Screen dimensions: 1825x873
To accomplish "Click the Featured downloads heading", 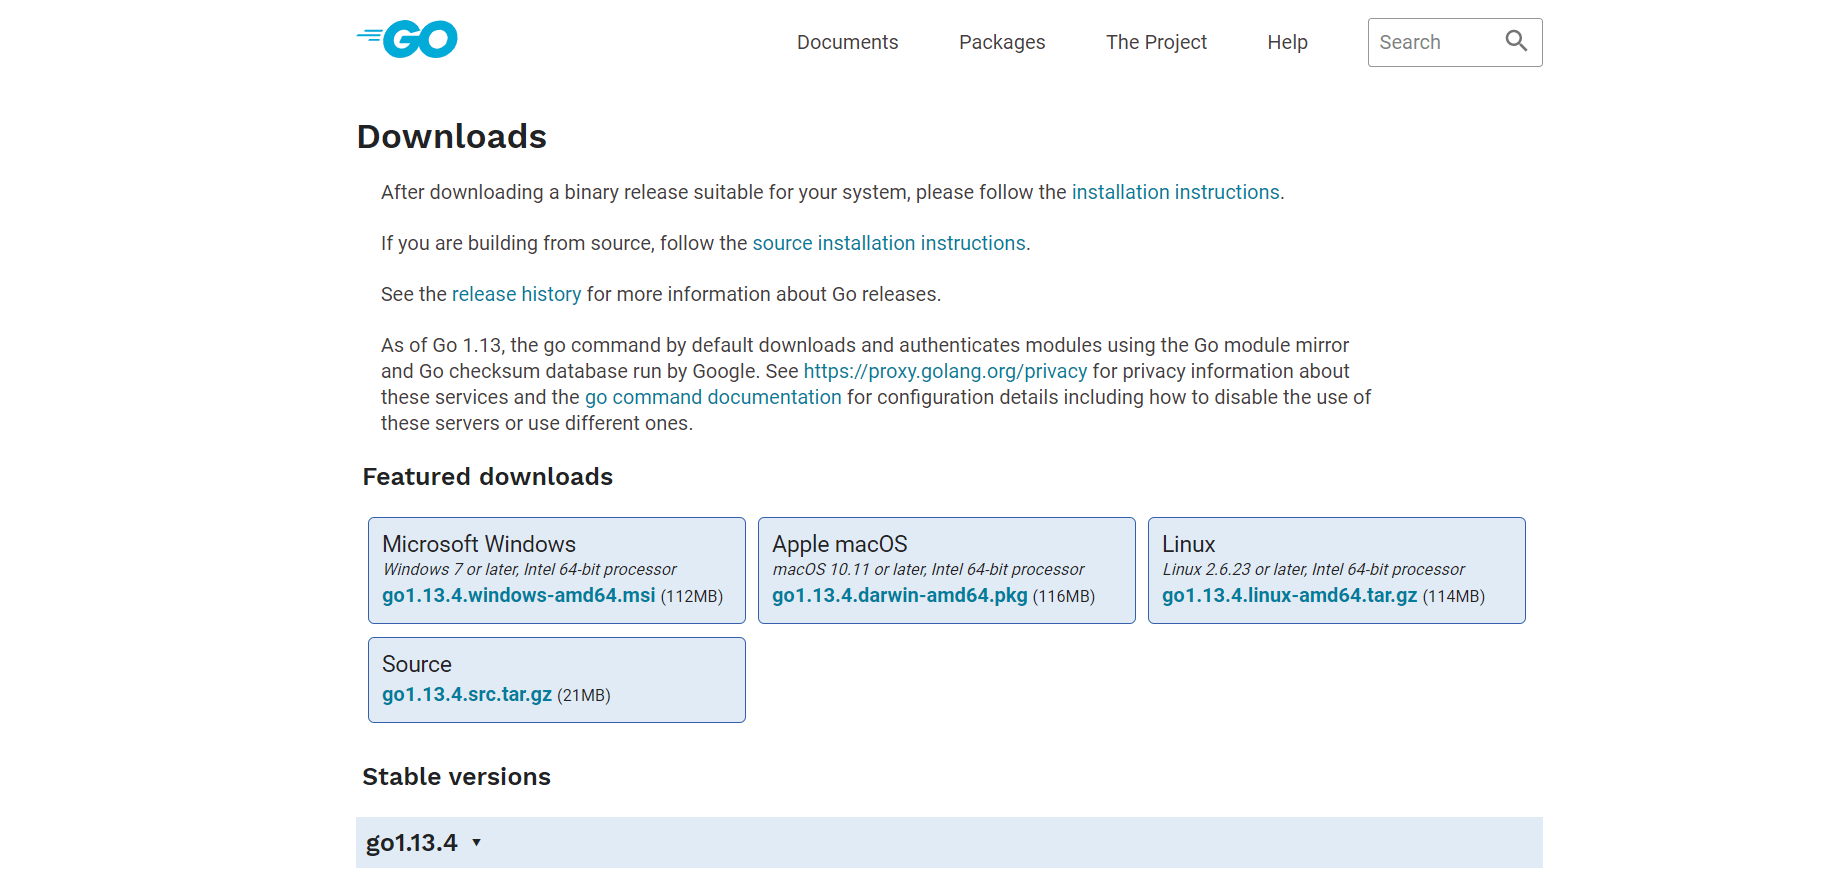I will coord(488,477).
